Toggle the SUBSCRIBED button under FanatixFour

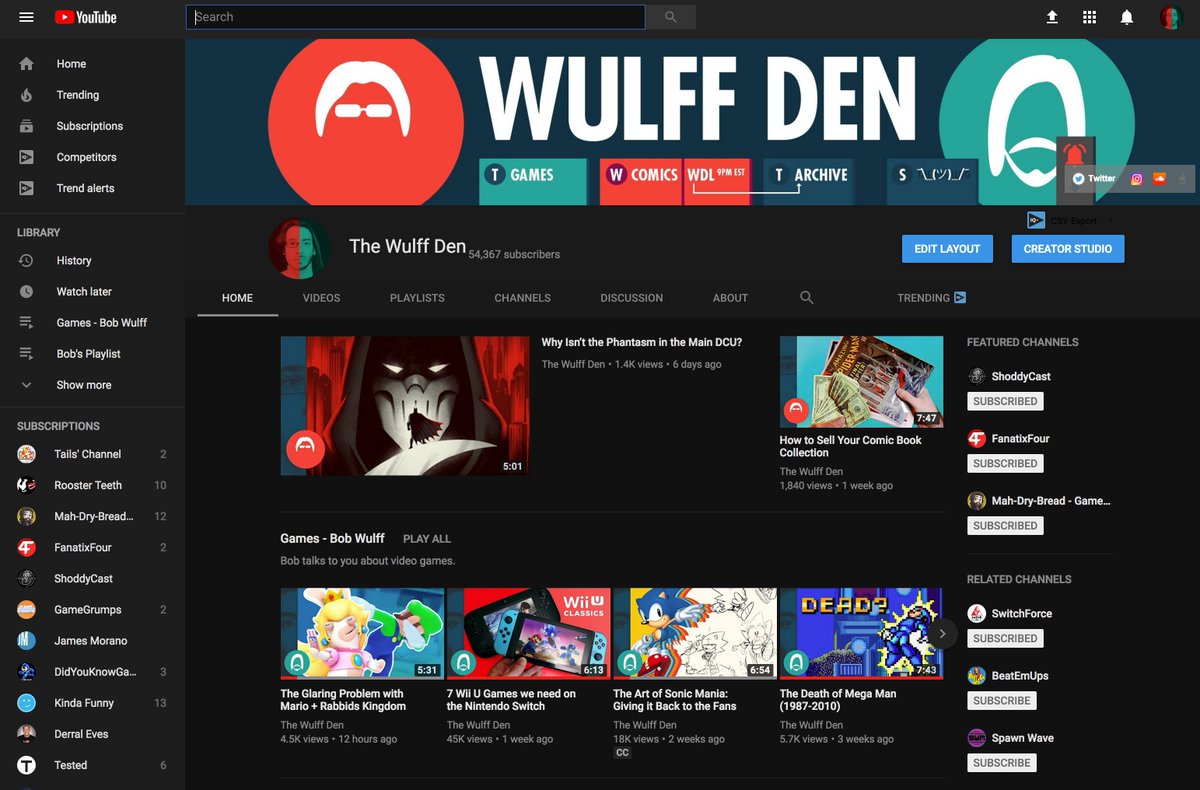pos(1005,463)
